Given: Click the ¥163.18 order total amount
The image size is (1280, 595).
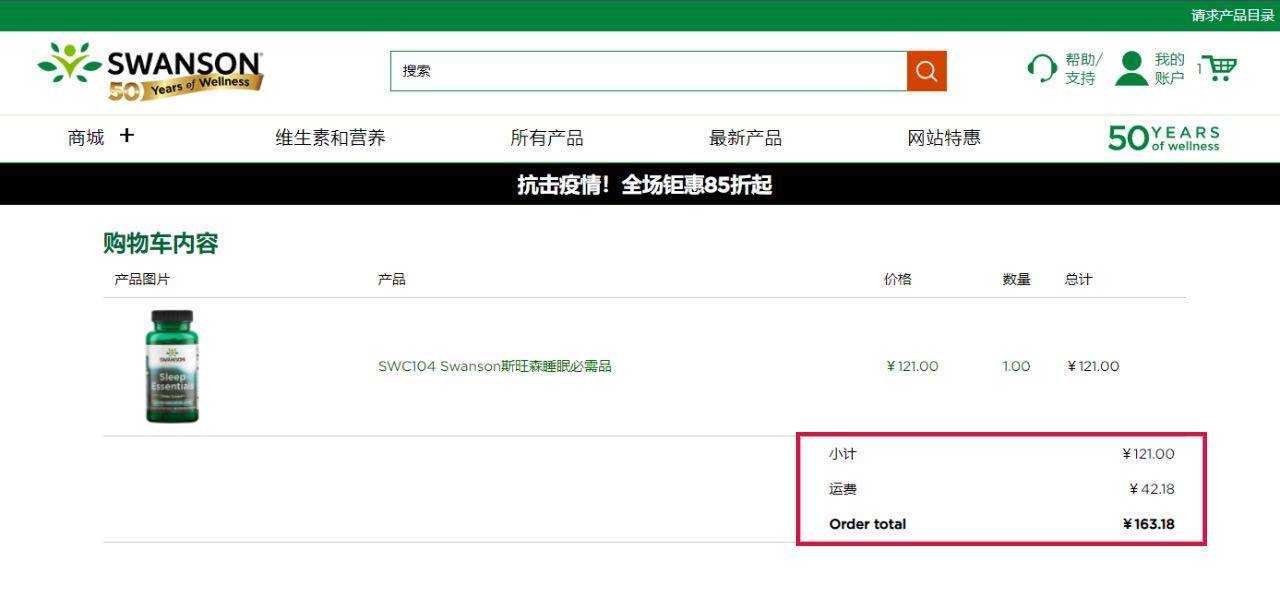Looking at the screenshot, I should pos(1148,524).
